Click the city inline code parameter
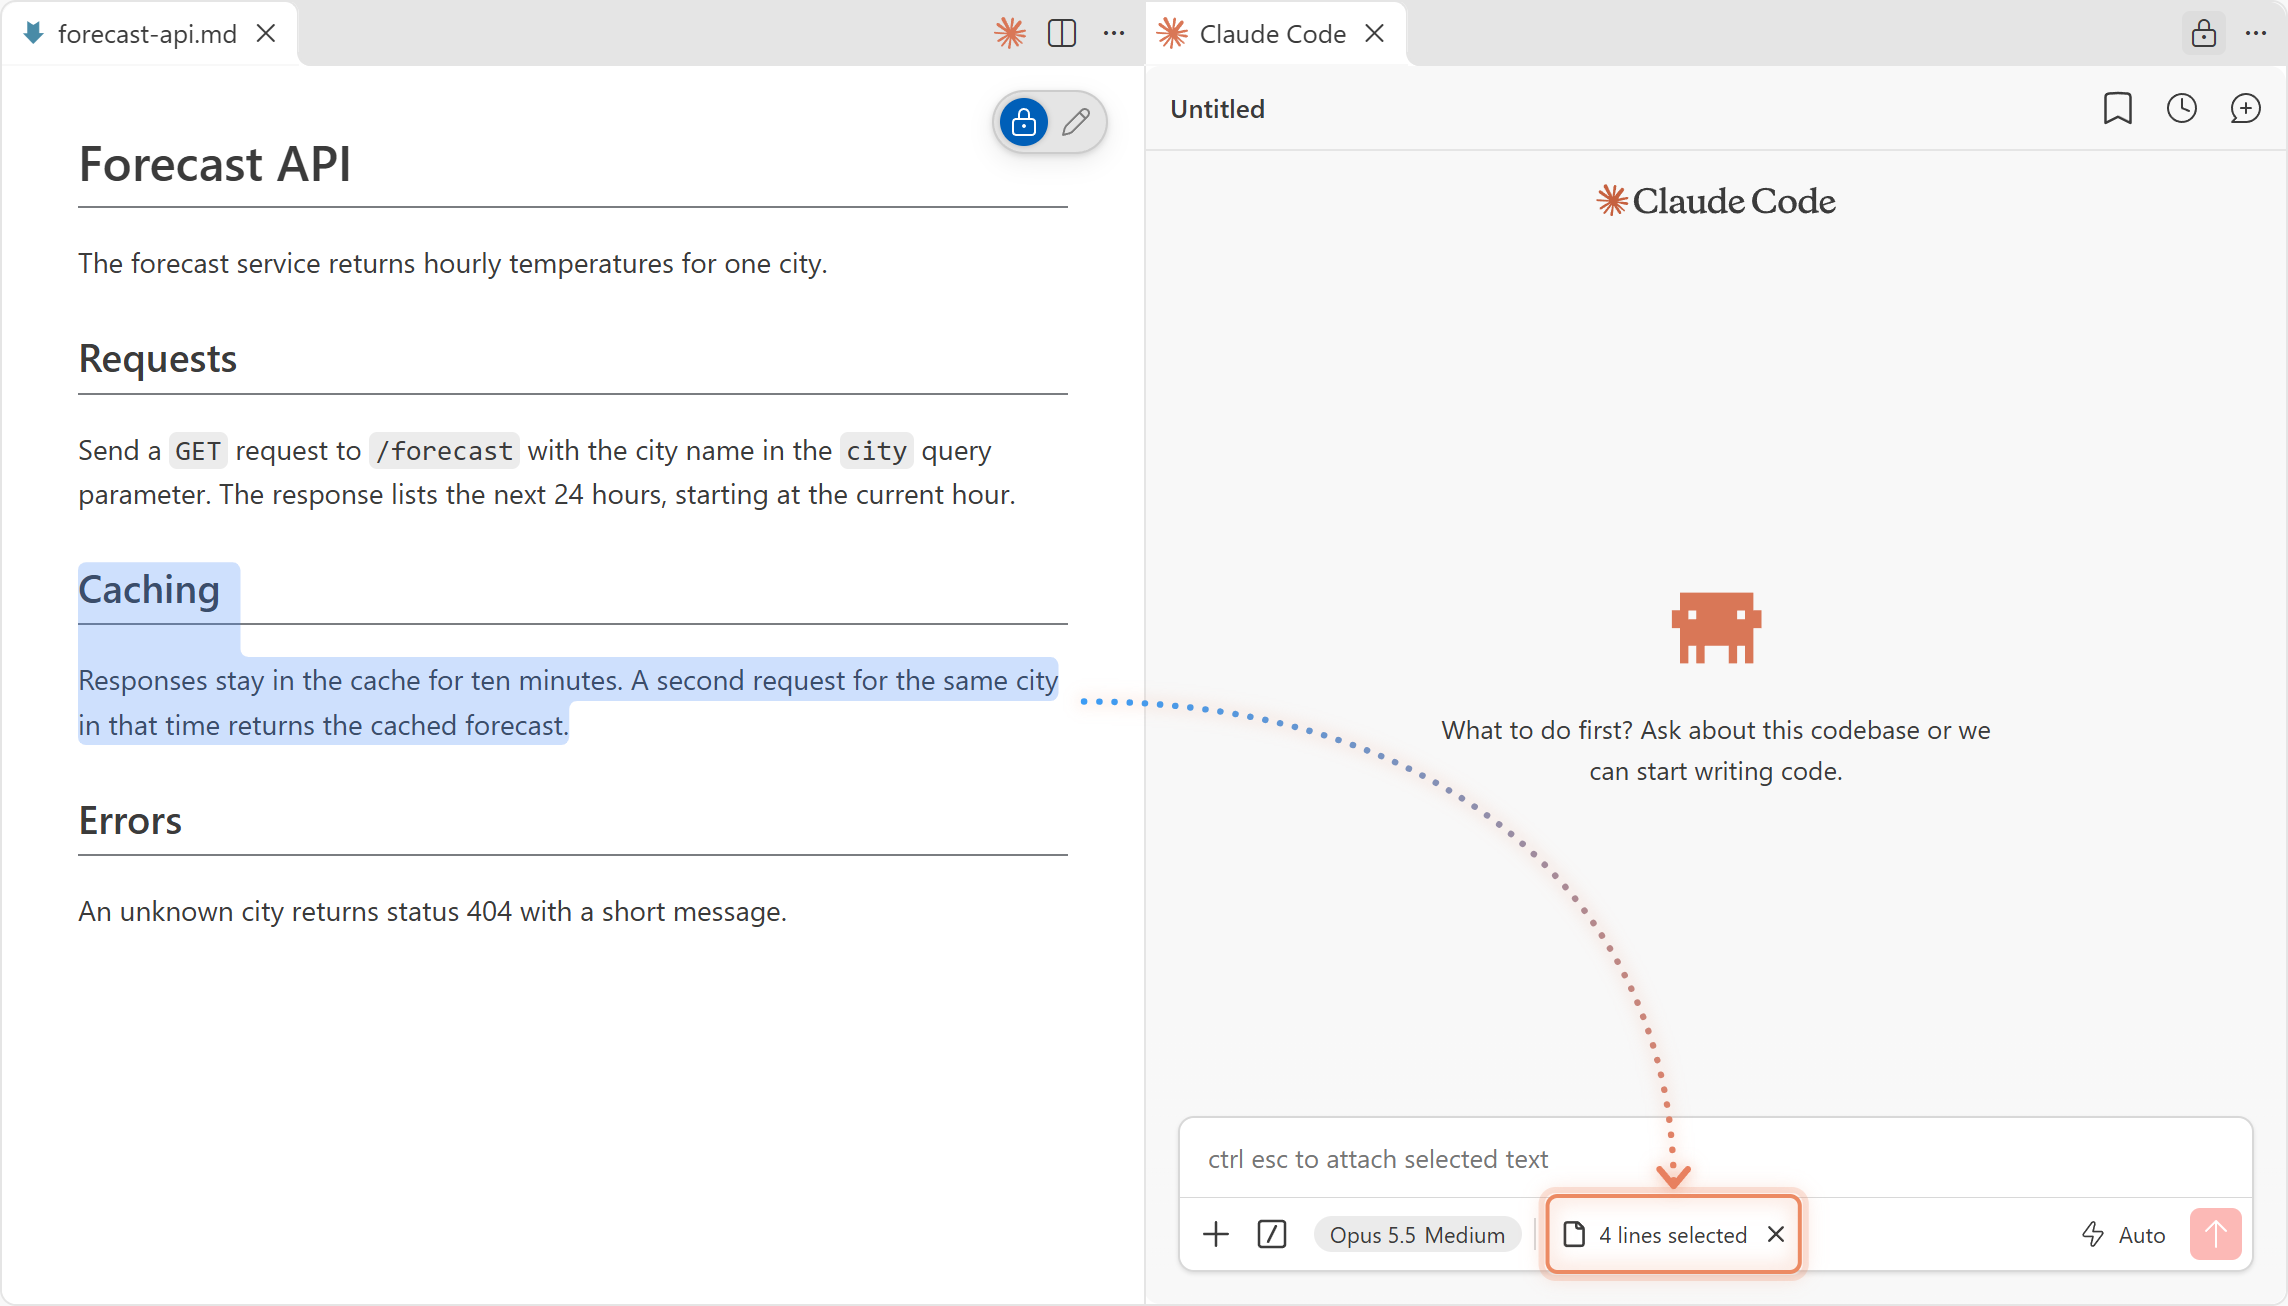 (877, 451)
